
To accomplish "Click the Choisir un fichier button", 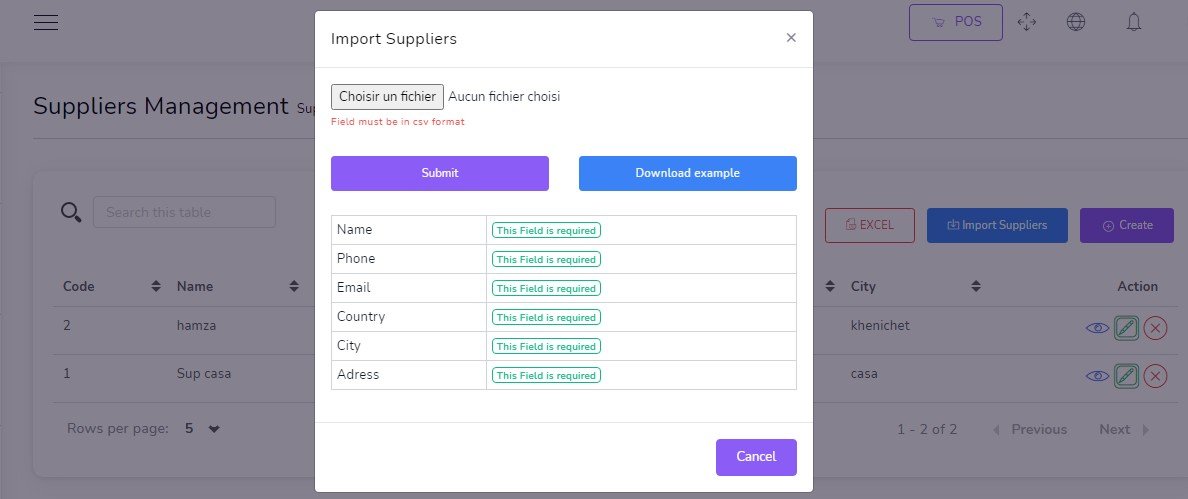I will (x=387, y=97).
